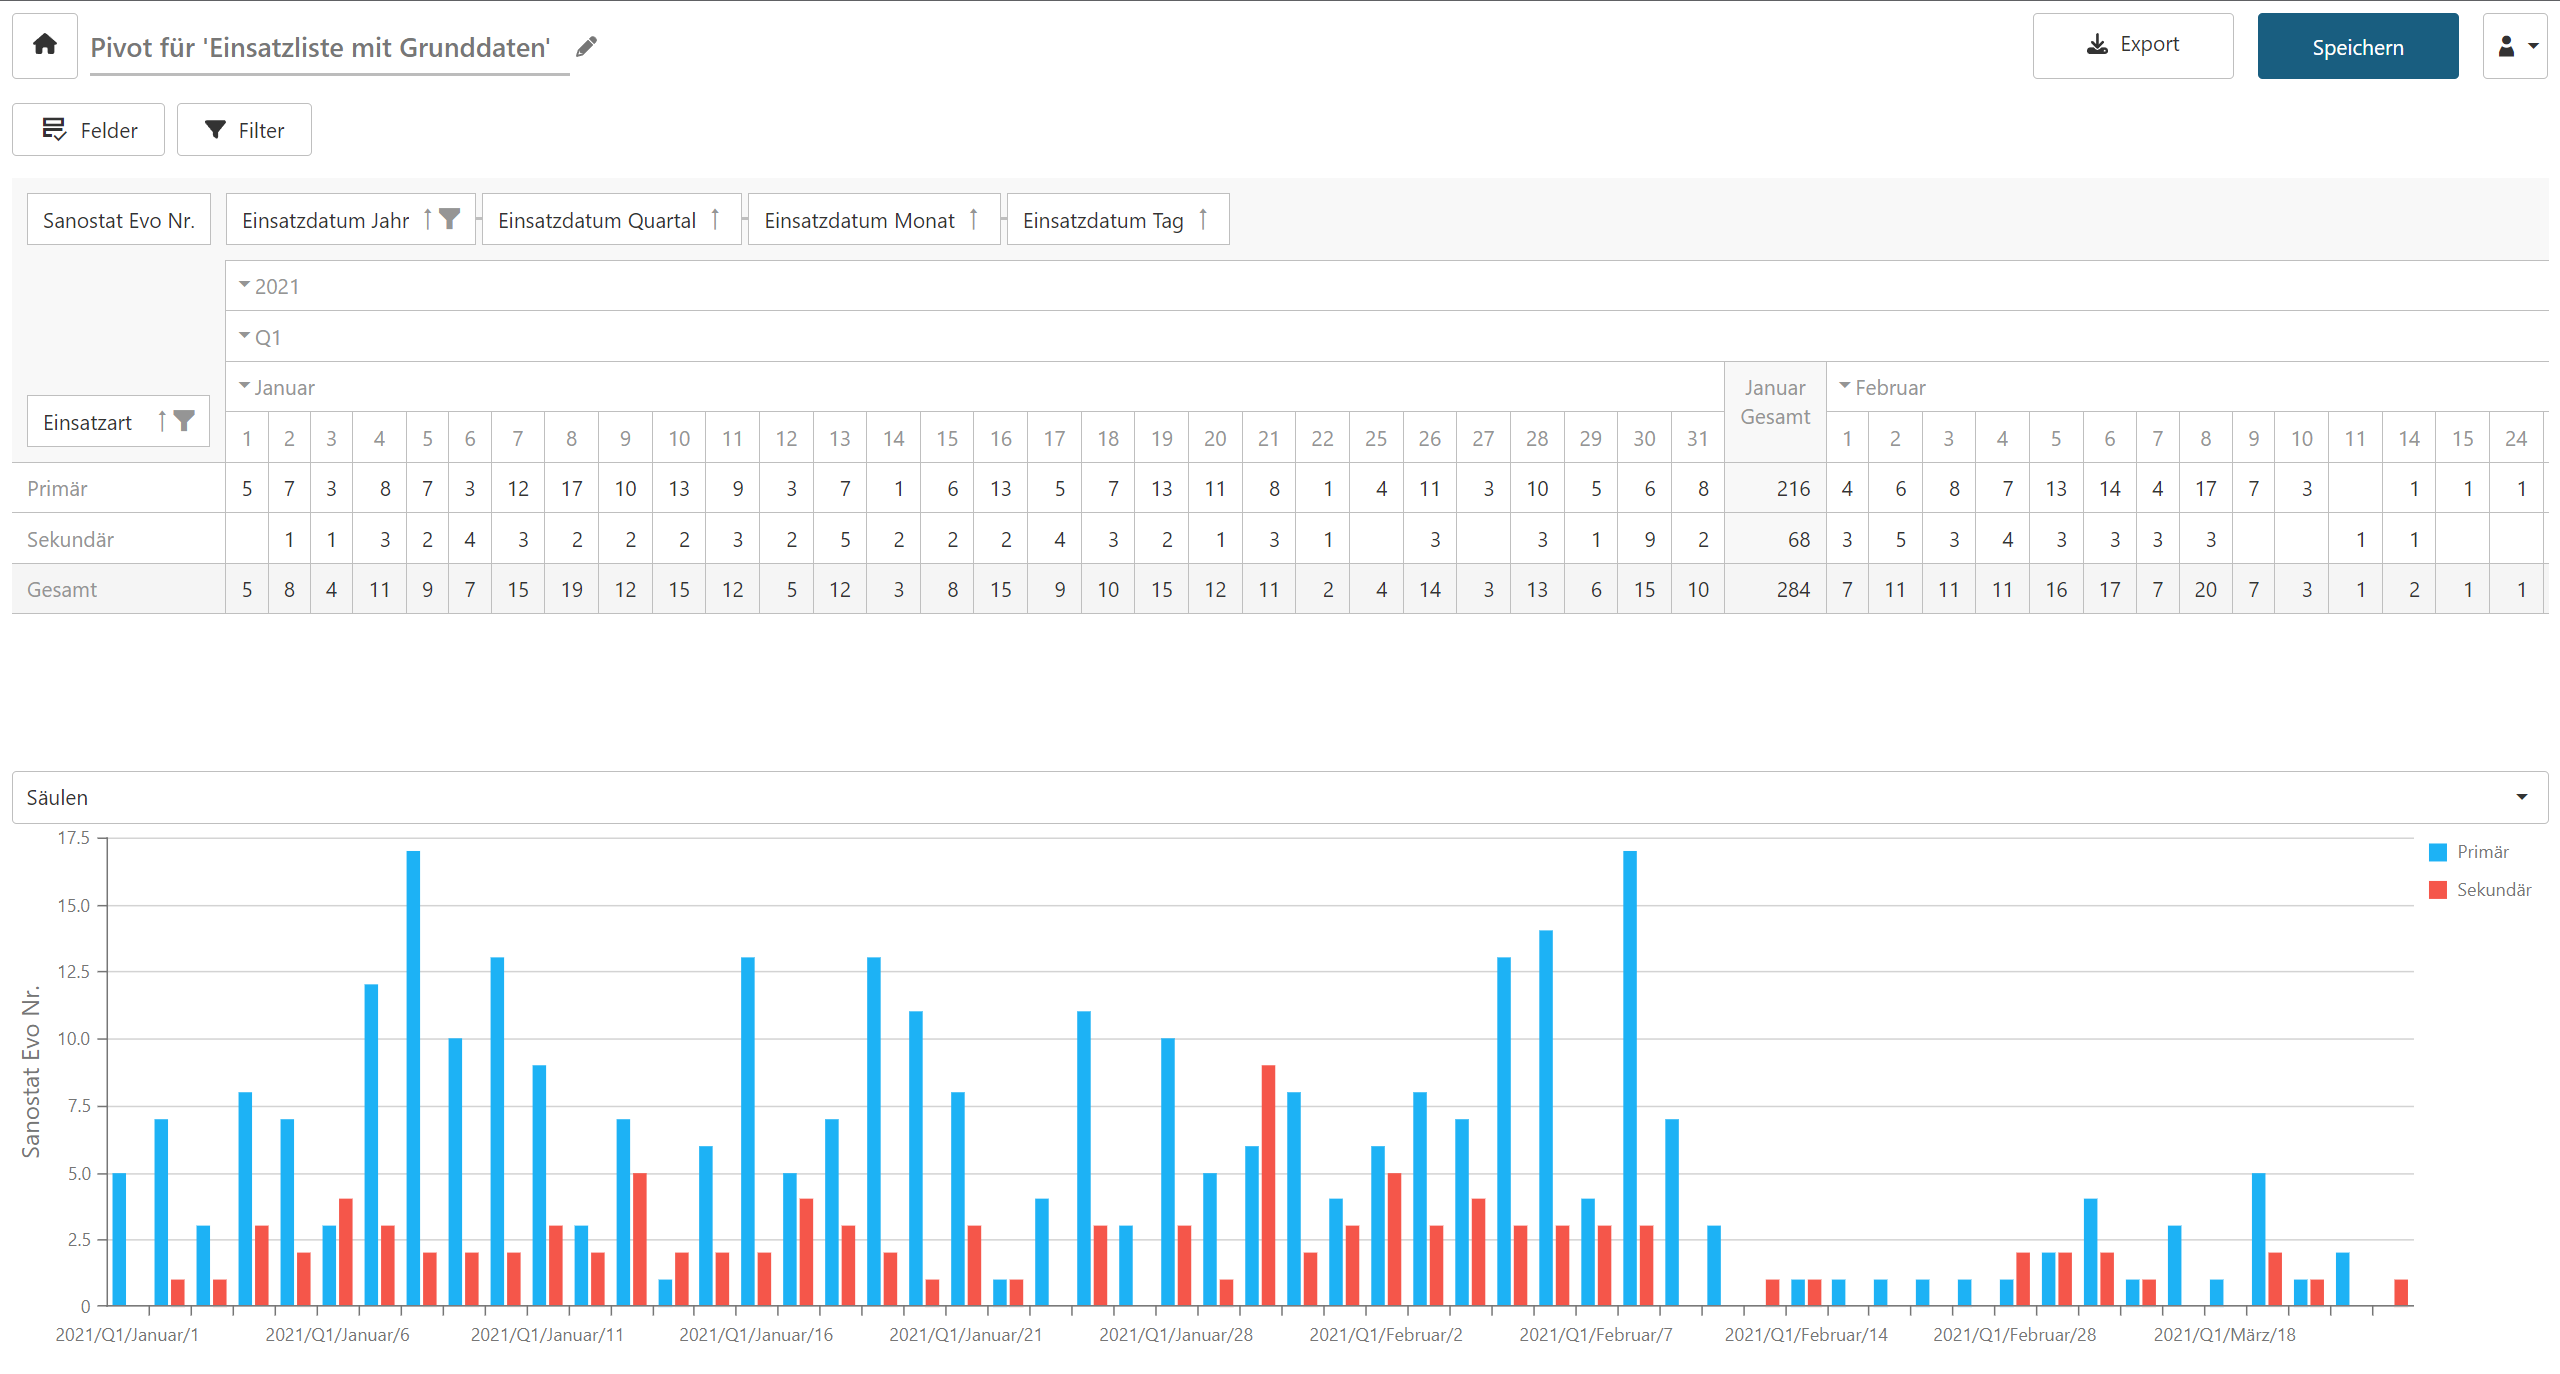This screenshot has height=1374, width=2560.
Task: Open filter funnel on Einsatzart field
Action: [184, 421]
